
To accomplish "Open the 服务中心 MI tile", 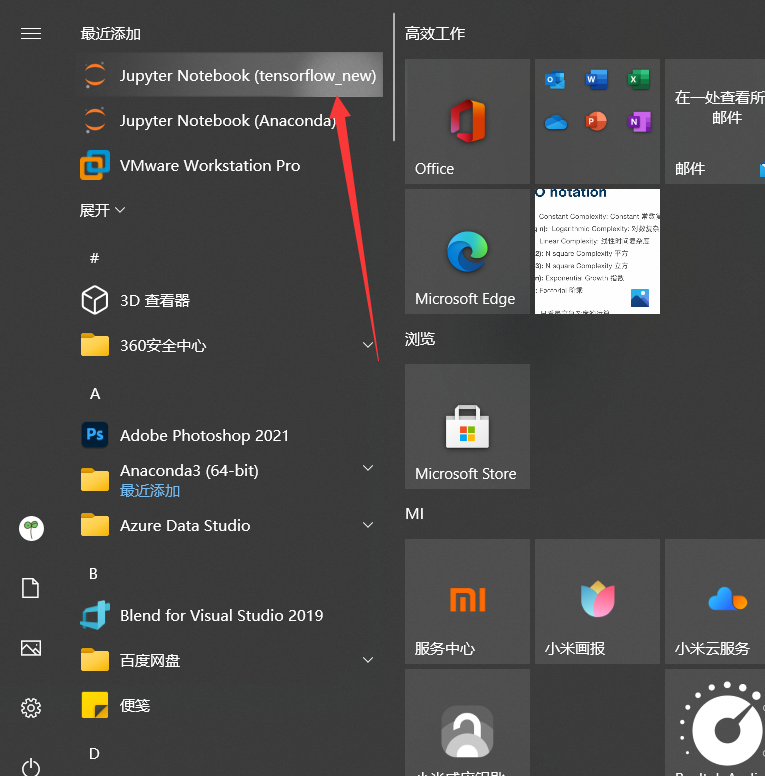I will click(467, 601).
